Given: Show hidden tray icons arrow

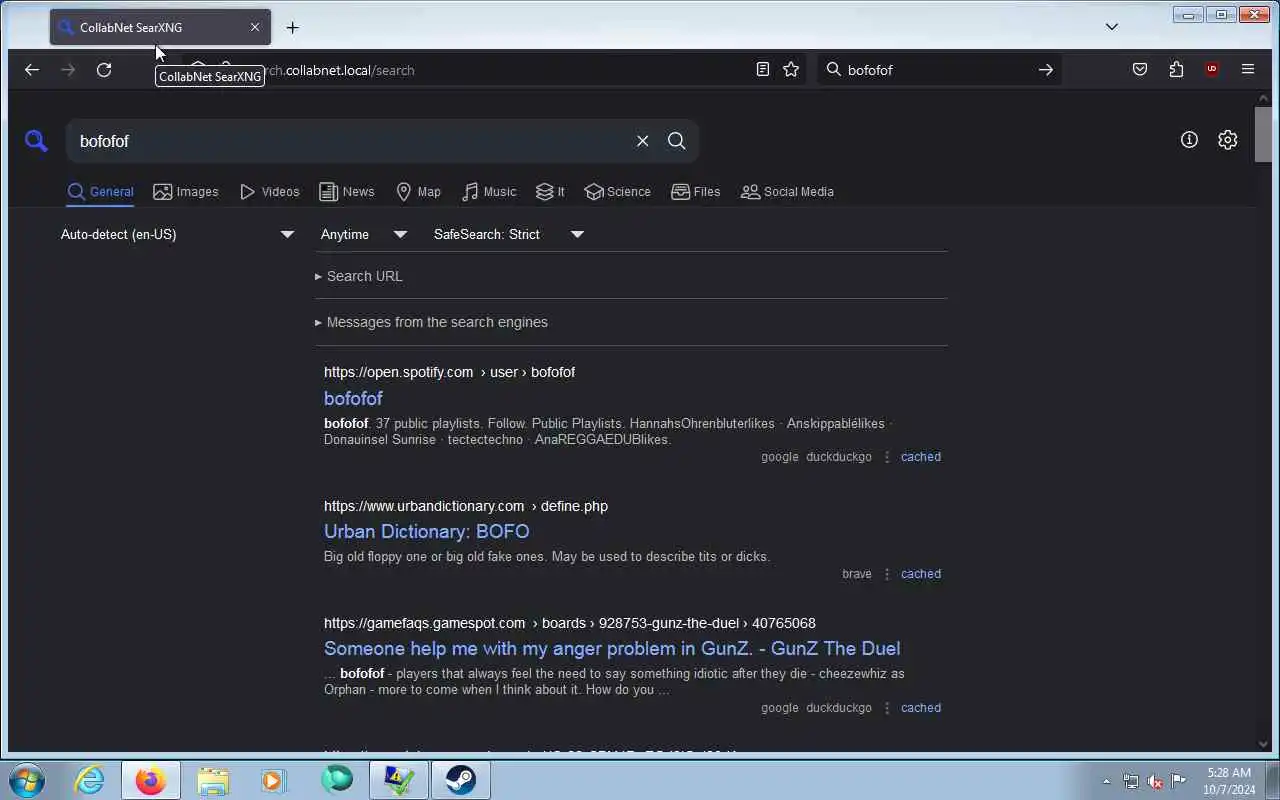Looking at the screenshot, I should pos(1106,781).
